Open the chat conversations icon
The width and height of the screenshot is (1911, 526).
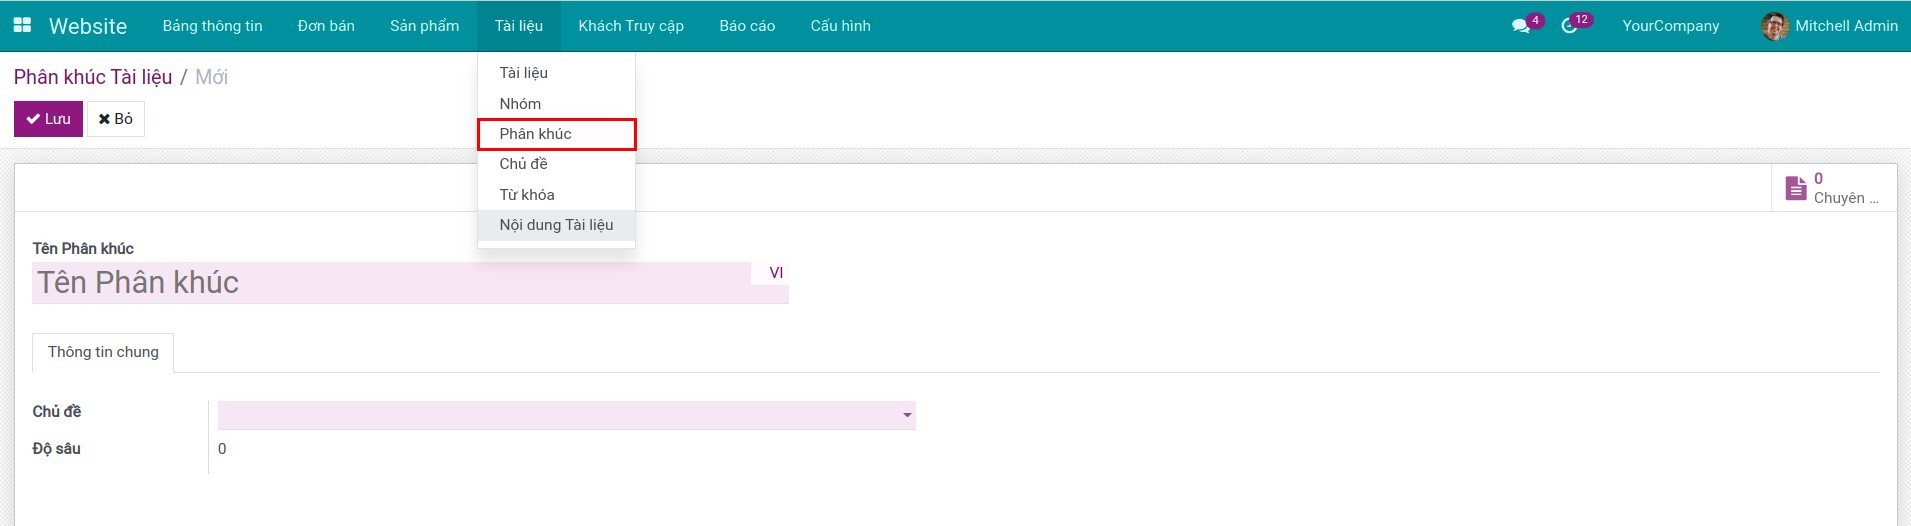click(1521, 26)
